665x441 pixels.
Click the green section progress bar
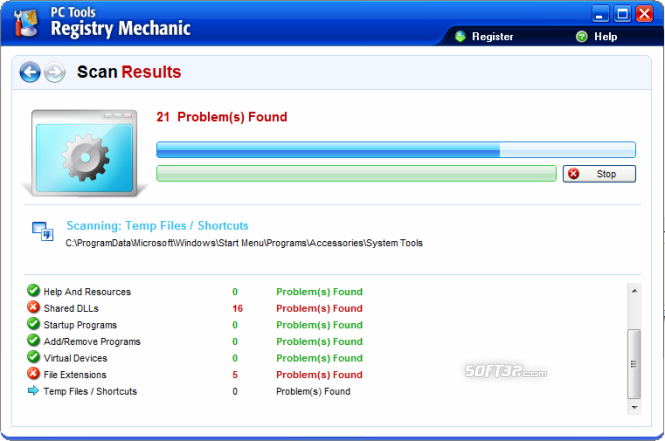point(356,173)
